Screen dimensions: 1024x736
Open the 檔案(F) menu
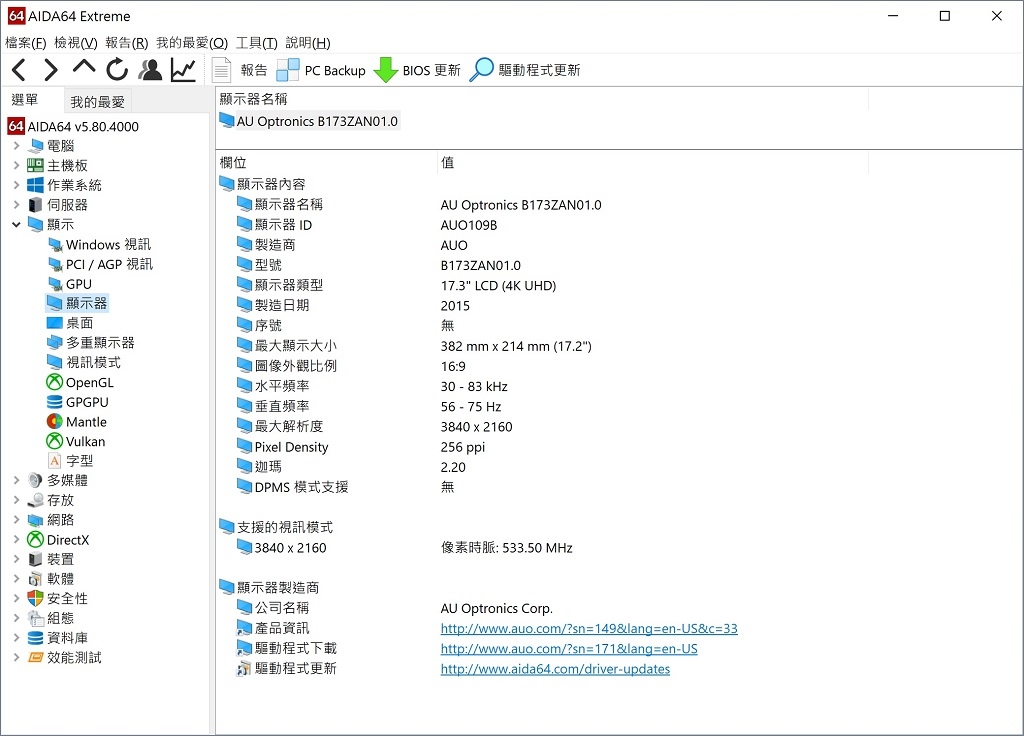click(x=25, y=43)
